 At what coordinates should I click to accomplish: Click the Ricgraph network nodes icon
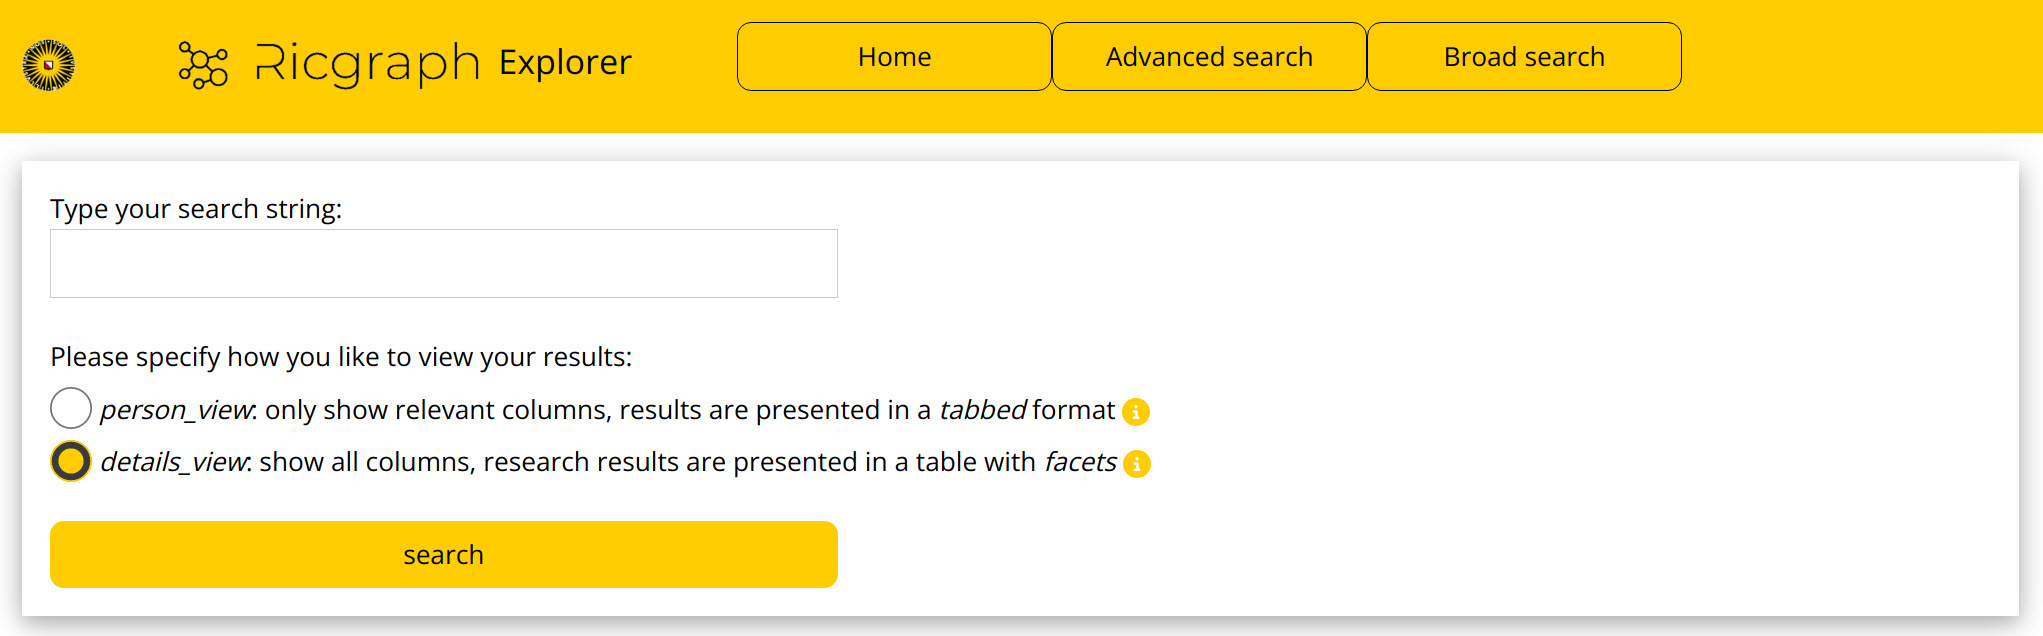[203, 65]
